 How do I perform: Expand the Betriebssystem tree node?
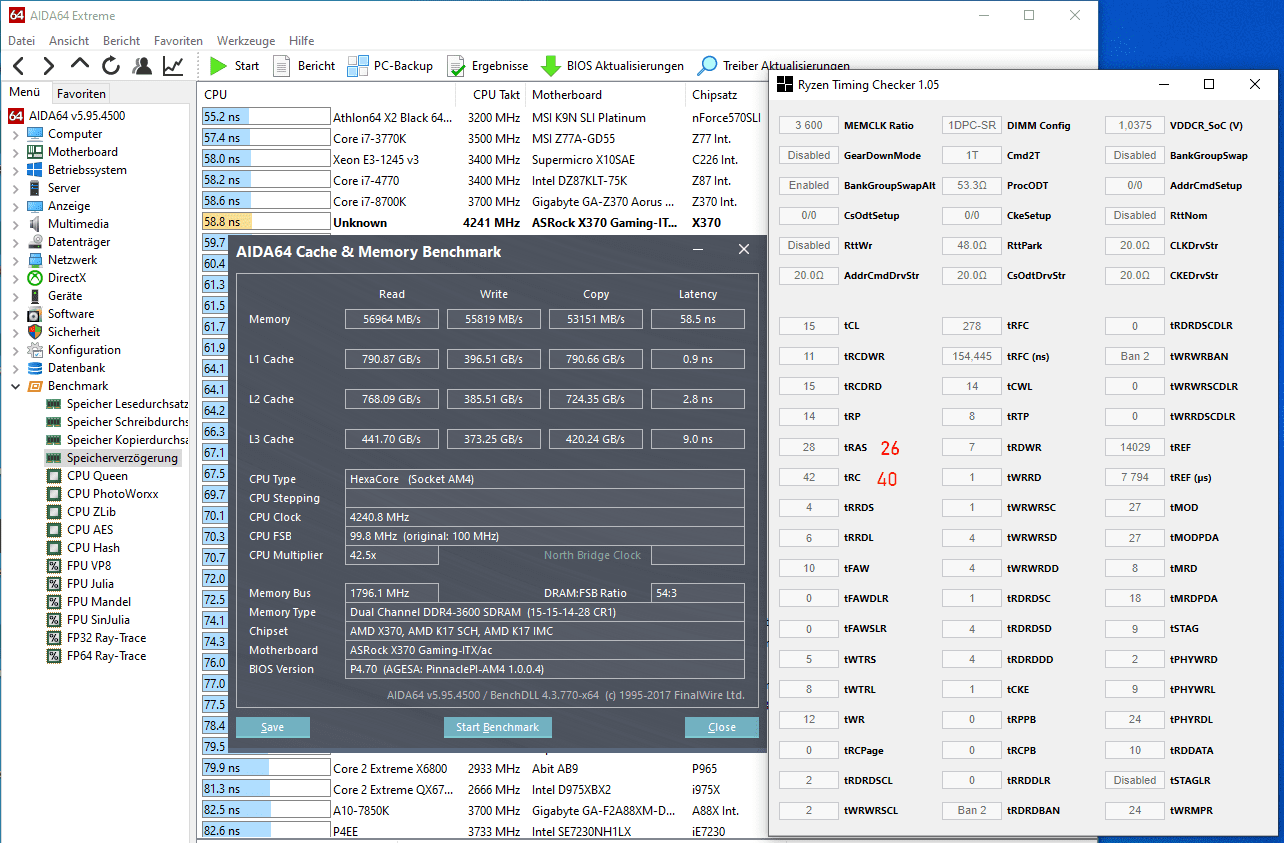point(15,170)
